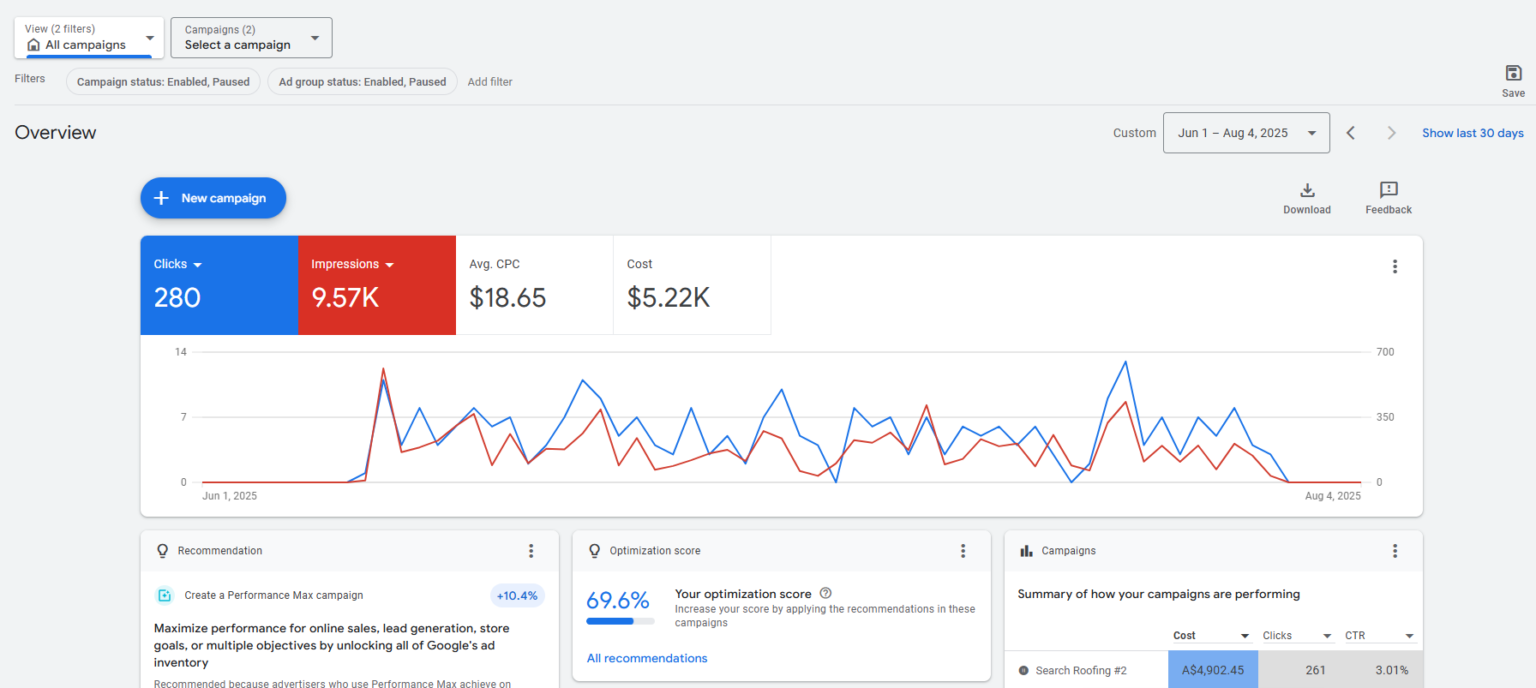This screenshot has width=1536, height=688.
Task: Open the Feedback icon
Action: click(1388, 191)
